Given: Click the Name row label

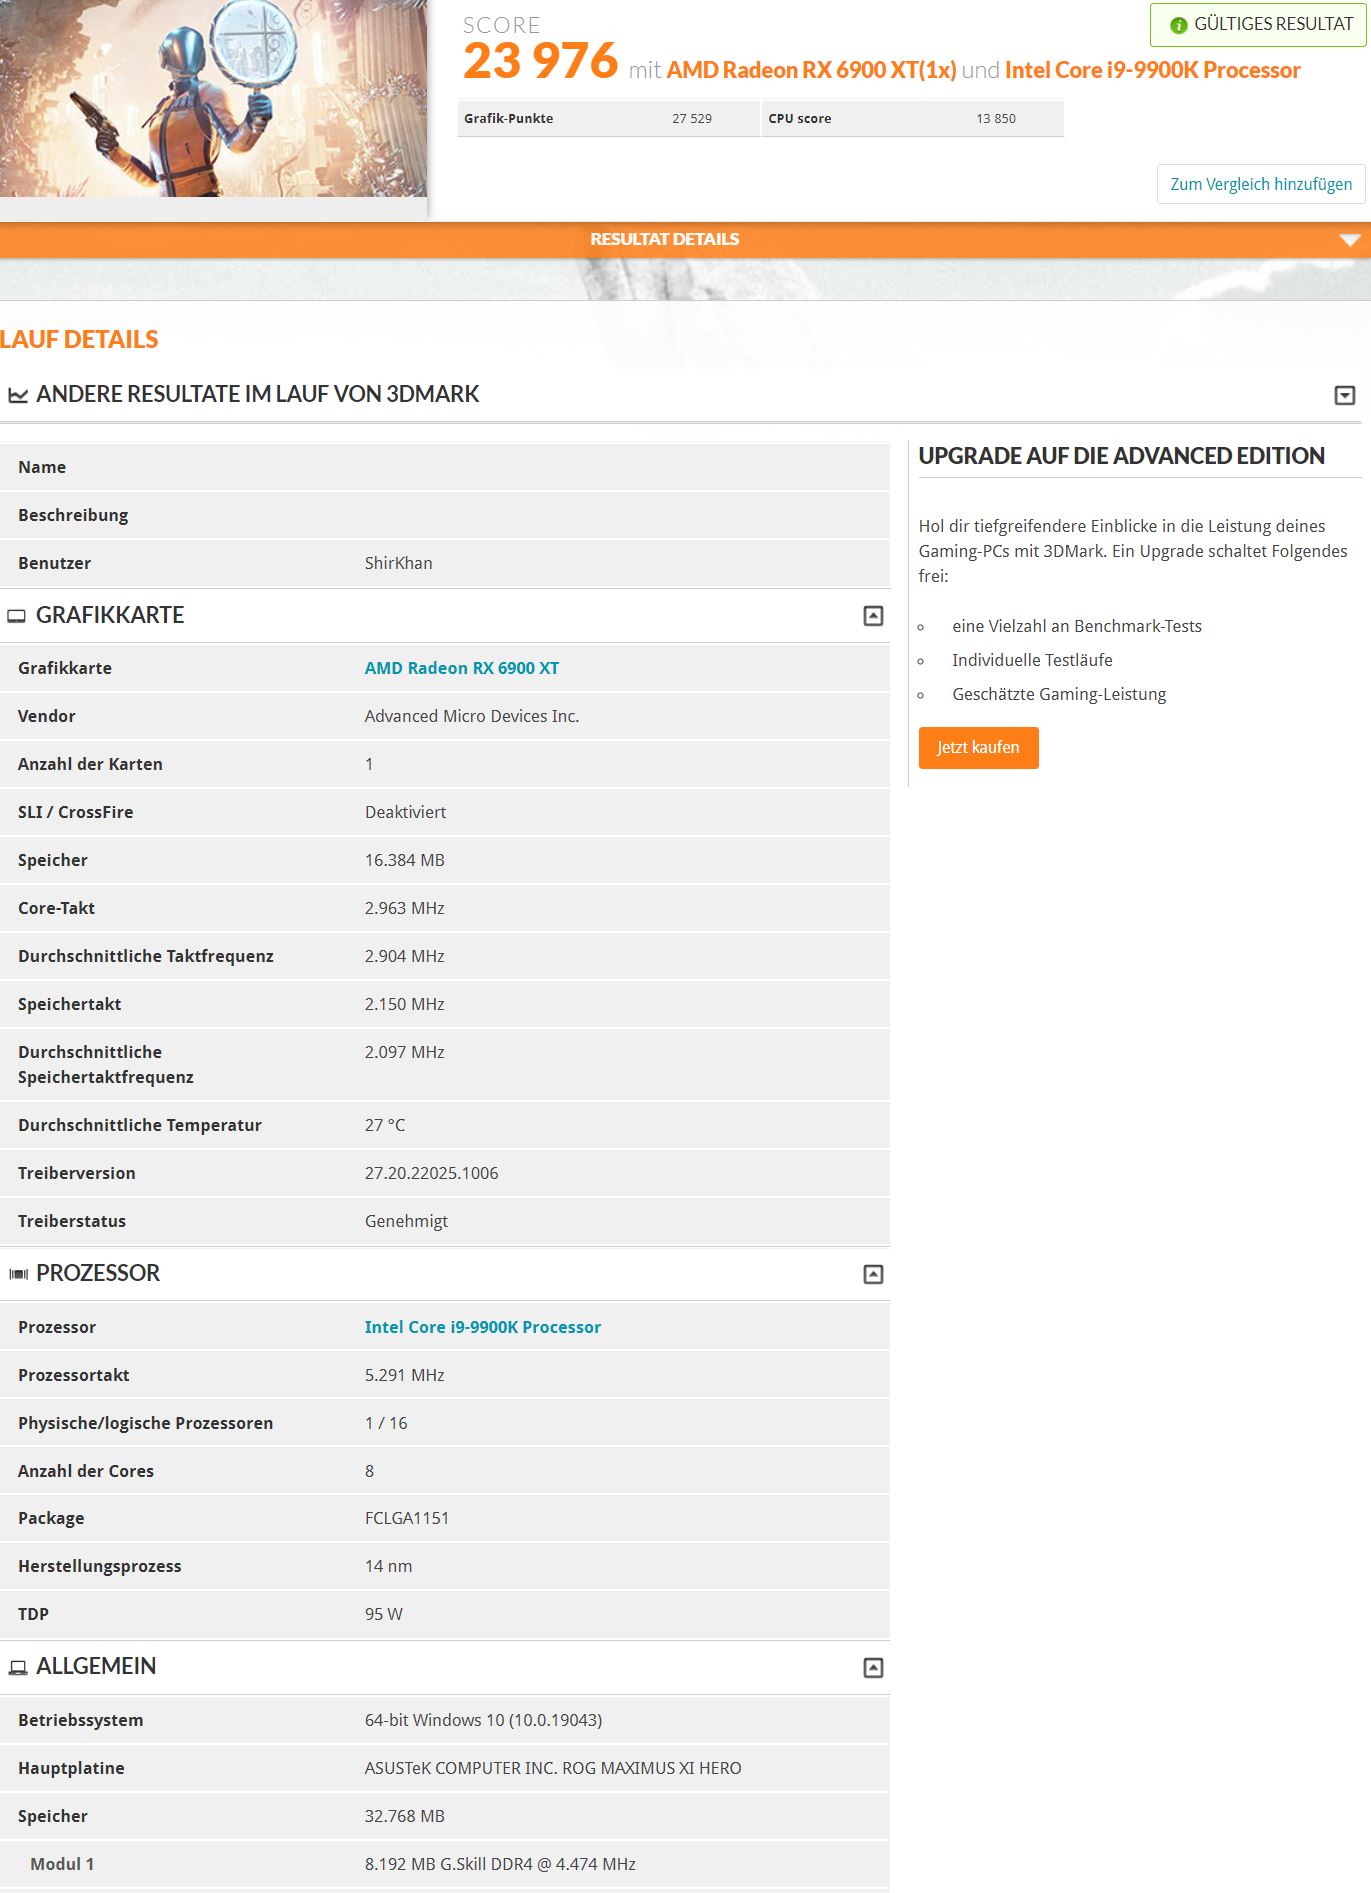Looking at the screenshot, I should (x=42, y=467).
